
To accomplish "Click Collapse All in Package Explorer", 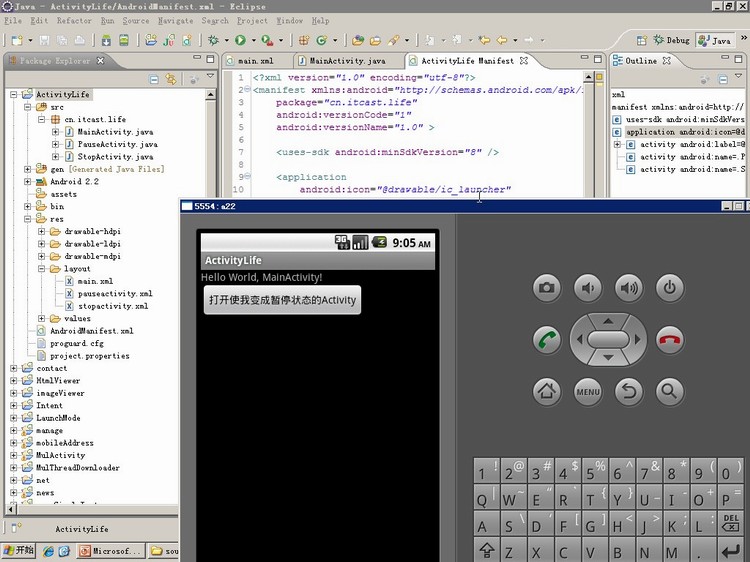I will (154, 79).
